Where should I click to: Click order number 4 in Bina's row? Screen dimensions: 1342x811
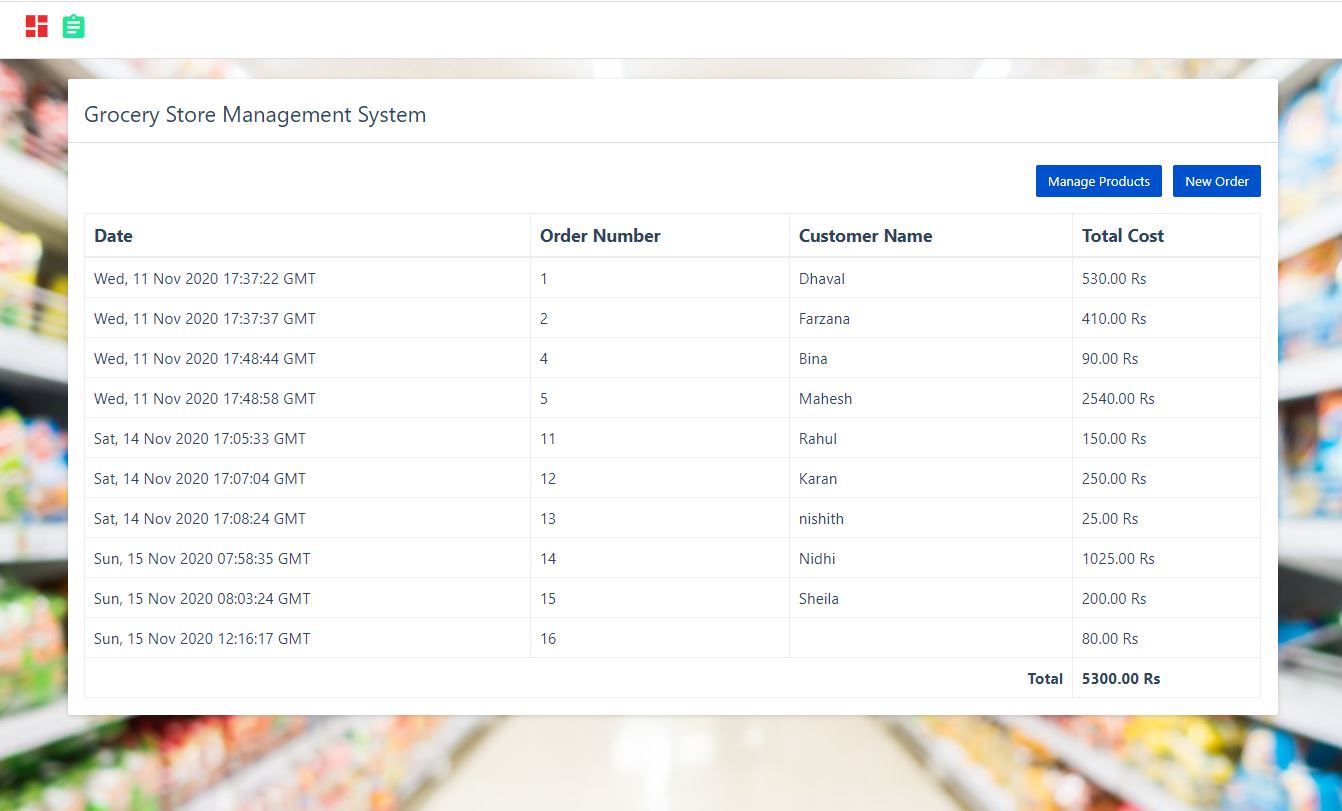pyautogui.click(x=544, y=359)
